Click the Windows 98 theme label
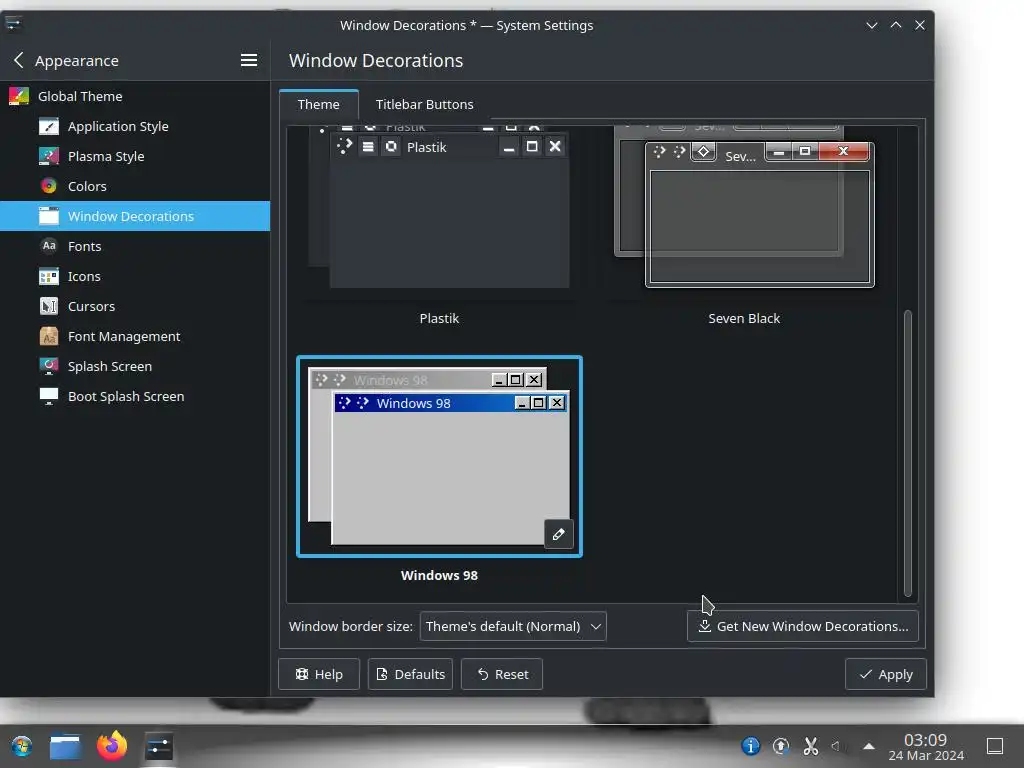 (x=439, y=575)
